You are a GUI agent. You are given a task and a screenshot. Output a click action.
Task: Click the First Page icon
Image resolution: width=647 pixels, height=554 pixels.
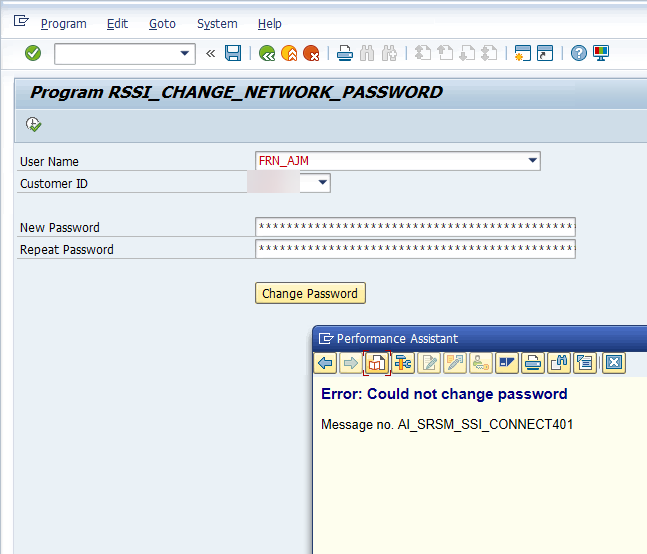point(423,53)
